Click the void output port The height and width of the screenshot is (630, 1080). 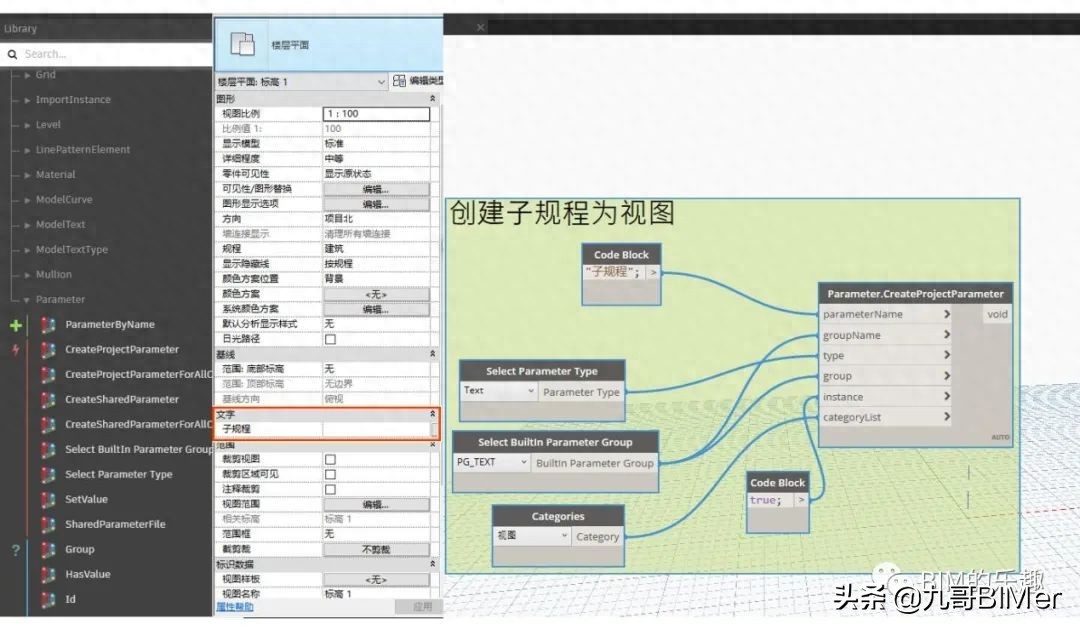(x=997, y=314)
